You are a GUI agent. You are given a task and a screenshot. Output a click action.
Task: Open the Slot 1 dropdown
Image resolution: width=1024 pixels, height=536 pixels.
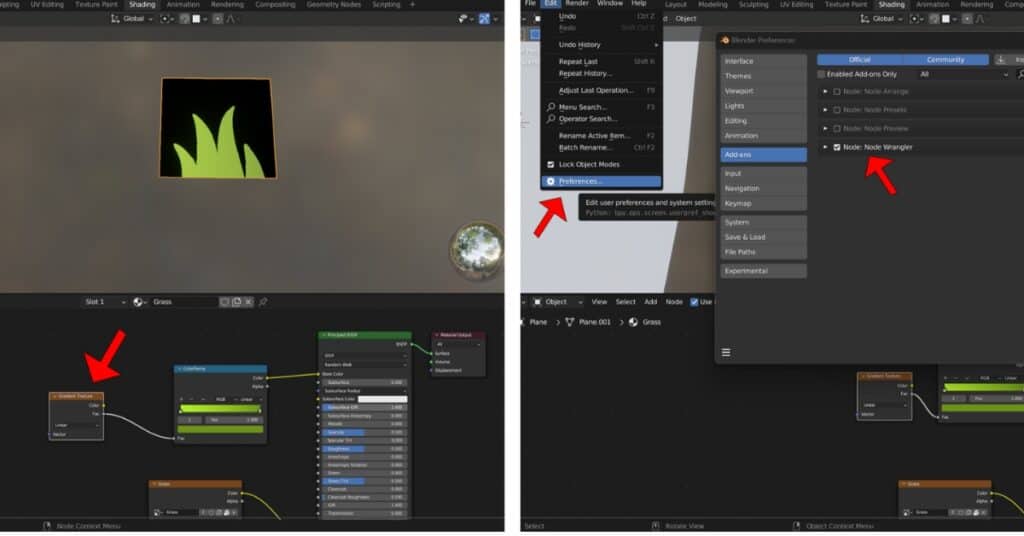coord(106,301)
